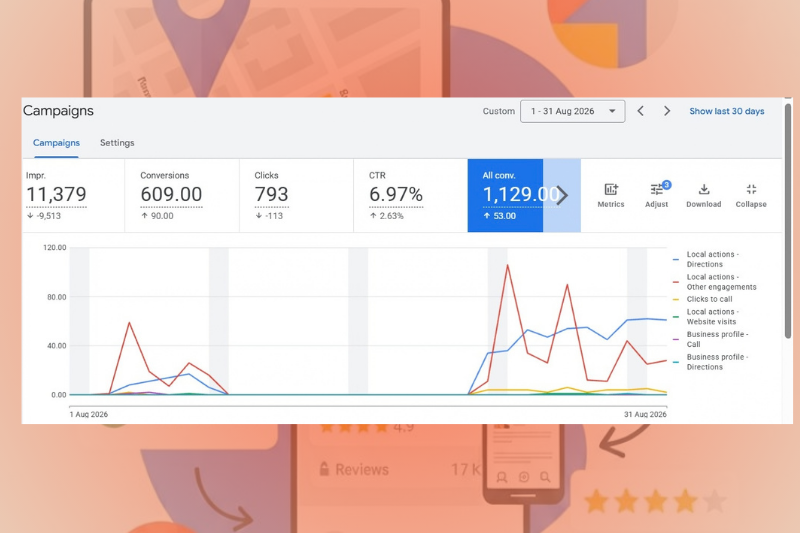Click the Campaigns page heading
Screen dimensions: 800x533
pos(58,111)
